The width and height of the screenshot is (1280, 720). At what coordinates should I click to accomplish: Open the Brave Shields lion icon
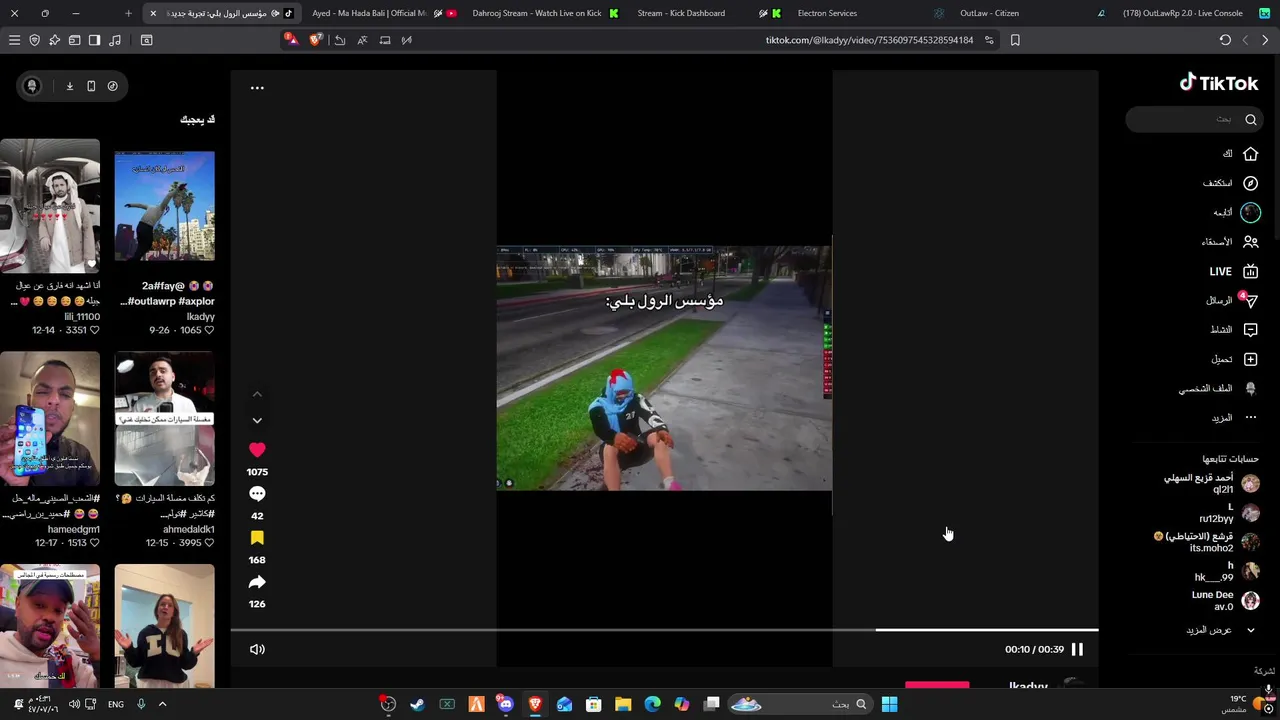pyautogui.click(x=316, y=40)
